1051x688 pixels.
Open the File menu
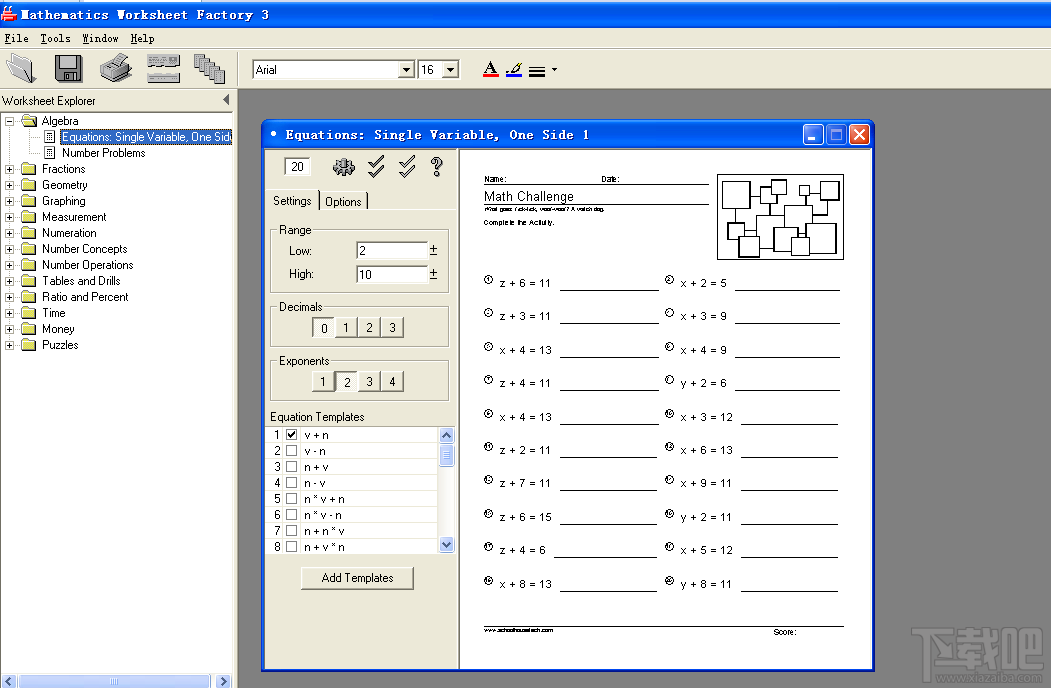tap(16, 38)
